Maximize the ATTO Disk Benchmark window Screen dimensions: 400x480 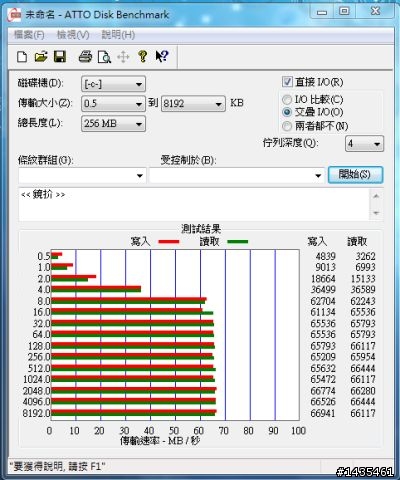coord(344,12)
